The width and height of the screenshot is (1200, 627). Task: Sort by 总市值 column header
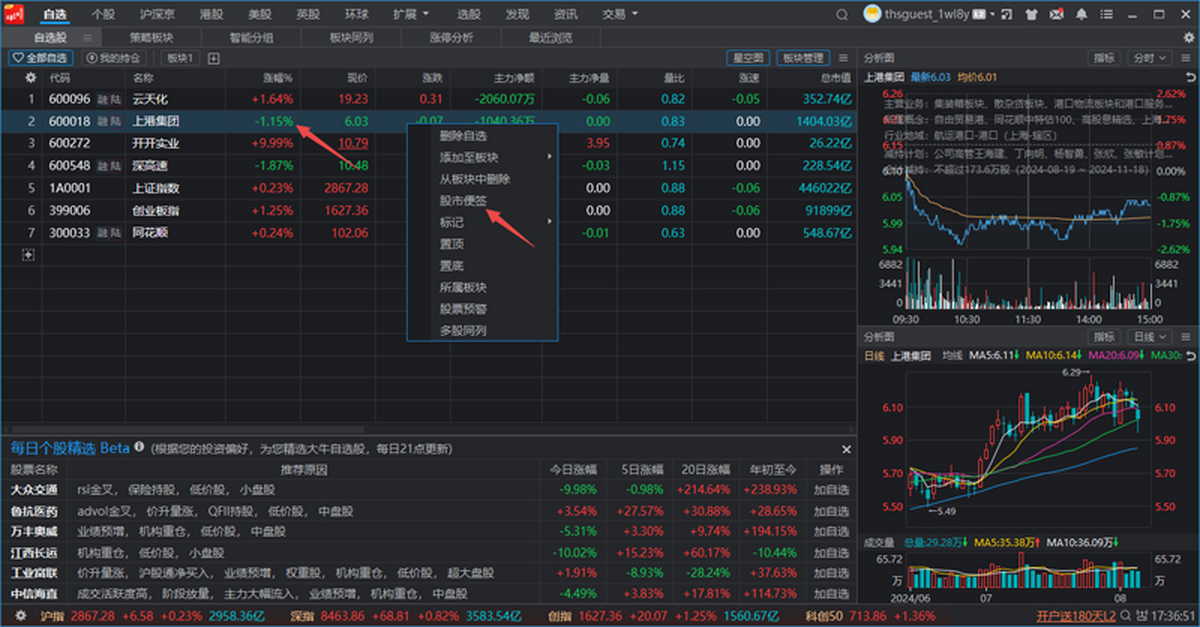pyautogui.click(x=834, y=77)
